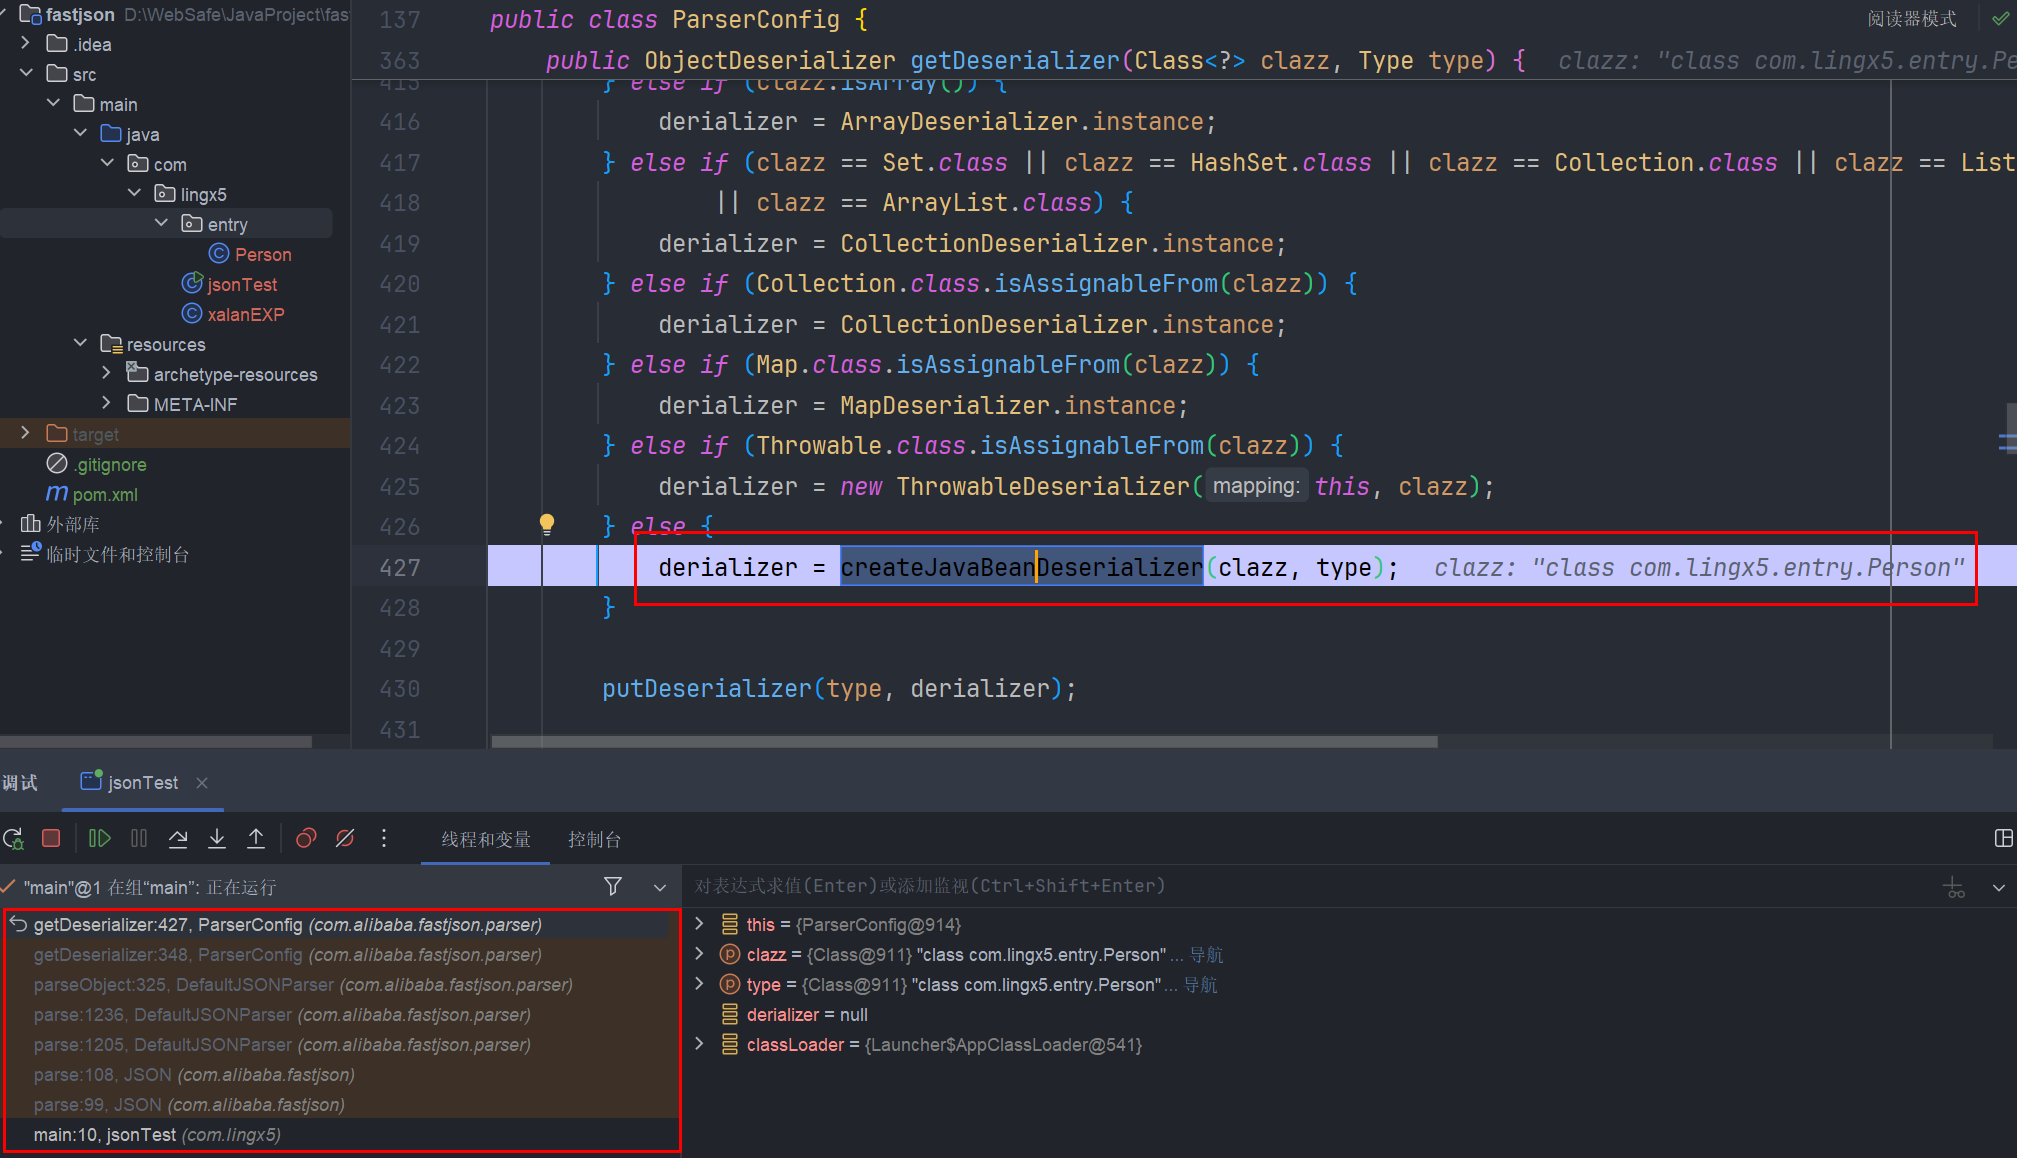Screen dimensions: 2017x1158
Task: Toggle Mute Breakpoints
Action: (x=345, y=839)
